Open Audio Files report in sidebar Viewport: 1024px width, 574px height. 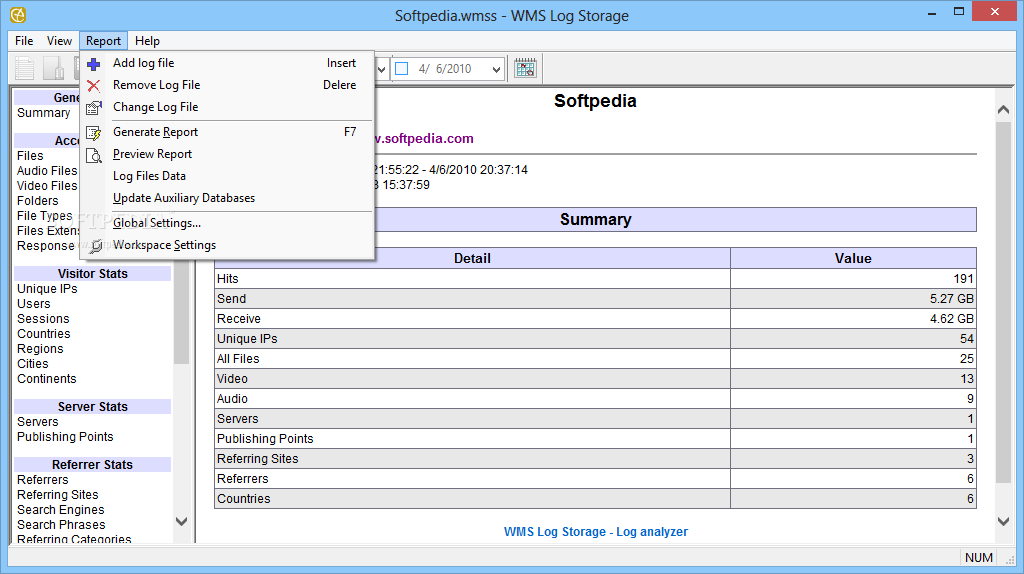[47, 170]
